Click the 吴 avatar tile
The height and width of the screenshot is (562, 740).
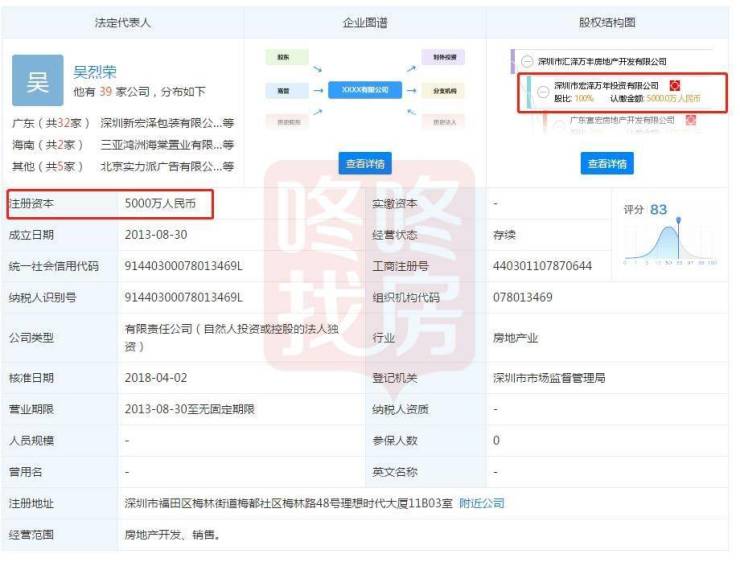click(x=38, y=80)
